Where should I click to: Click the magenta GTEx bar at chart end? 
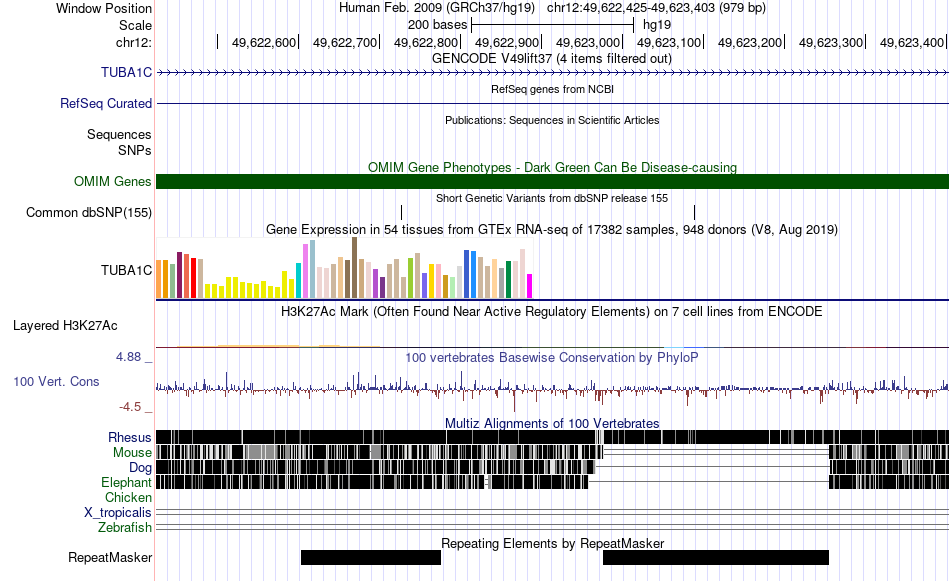529,286
